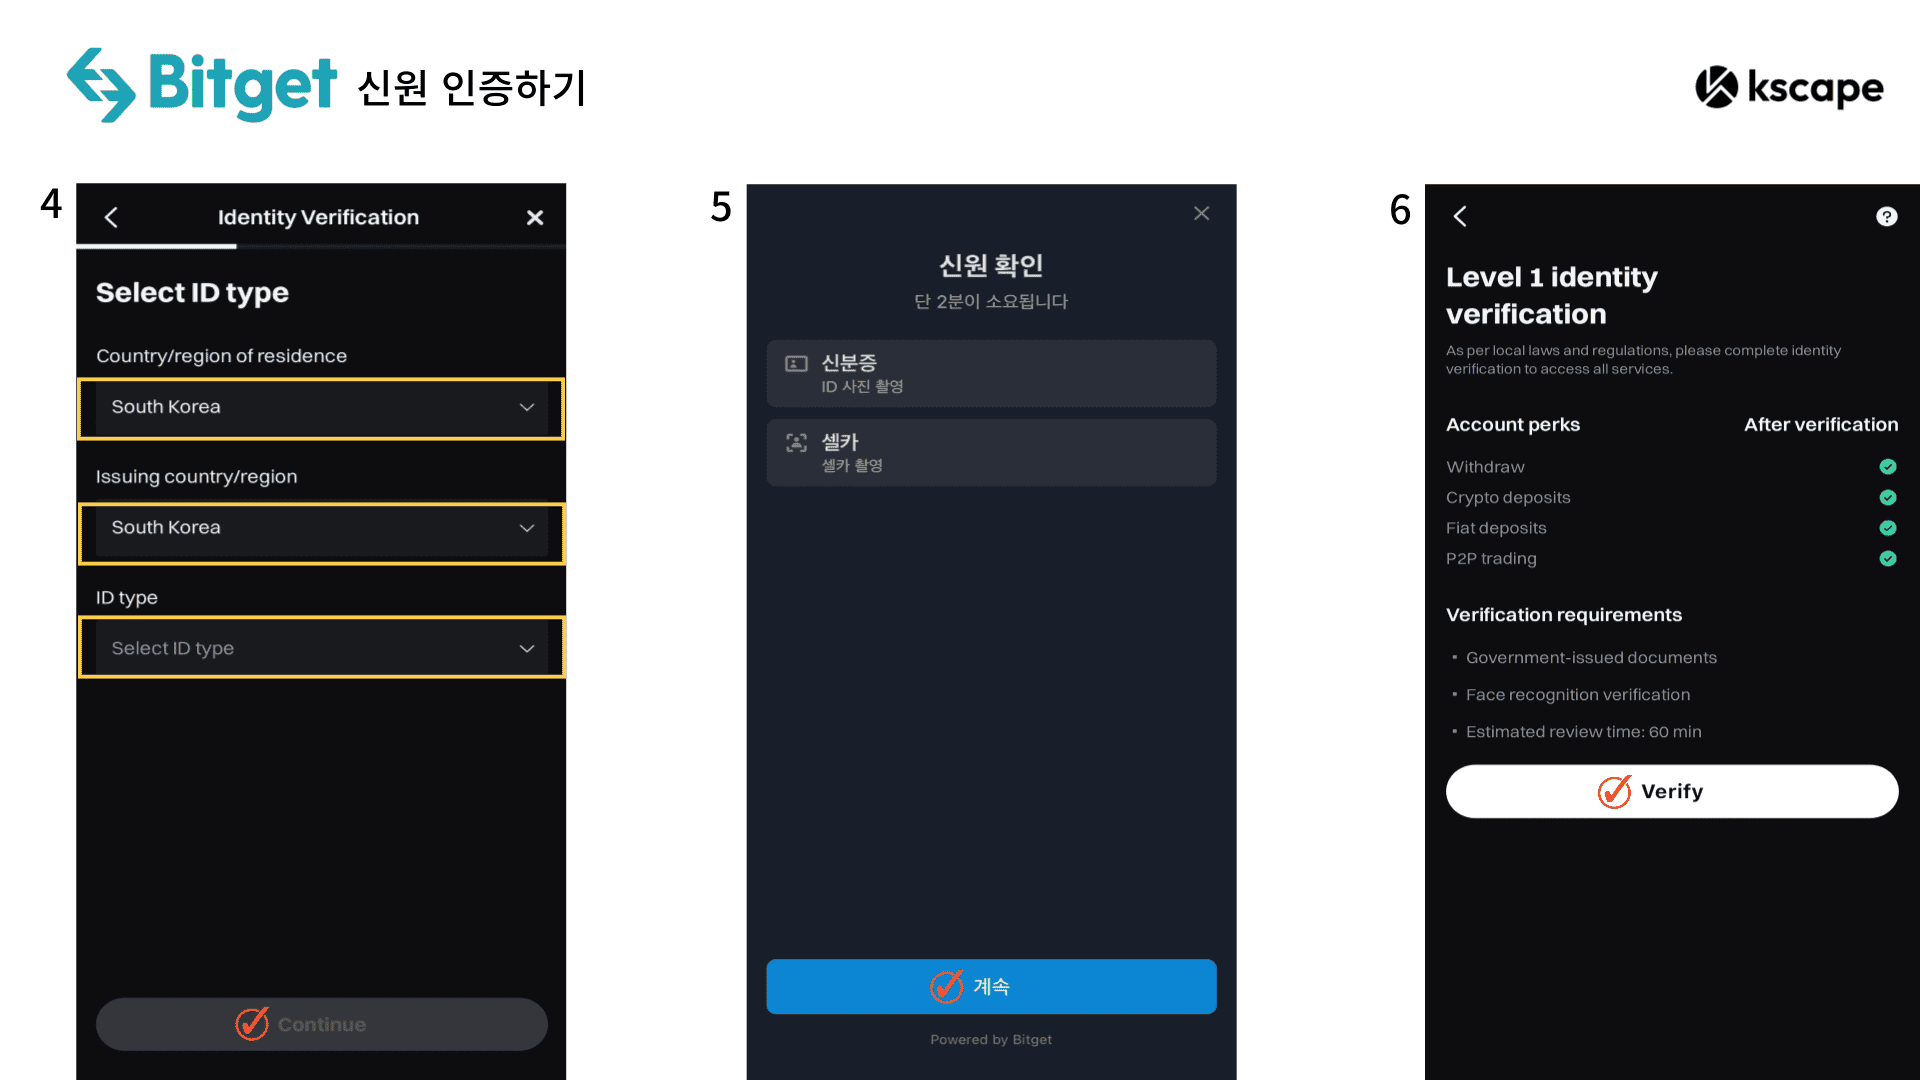Viewport: 1920px width, 1080px height.
Task: Click the Verify button in step 6
Action: coord(1668,791)
